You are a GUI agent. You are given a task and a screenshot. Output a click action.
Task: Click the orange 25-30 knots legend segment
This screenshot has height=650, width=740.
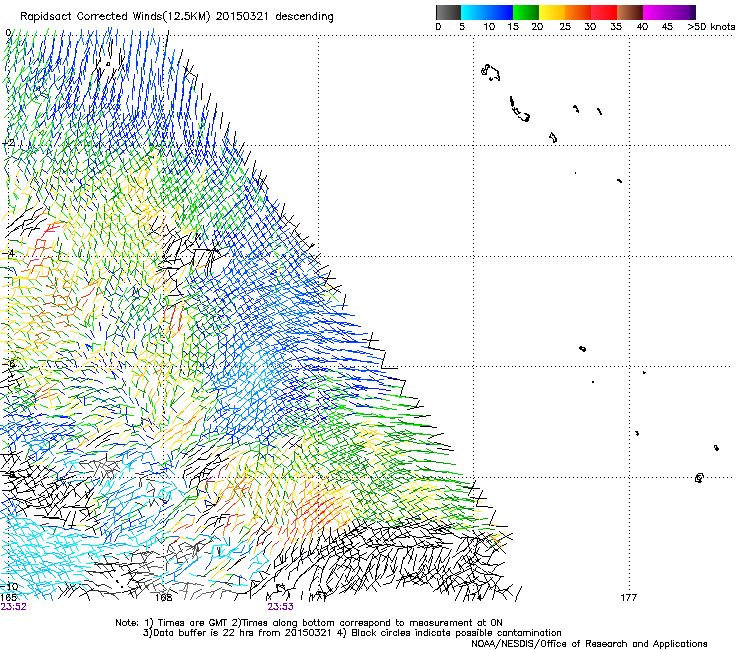(x=578, y=12)
